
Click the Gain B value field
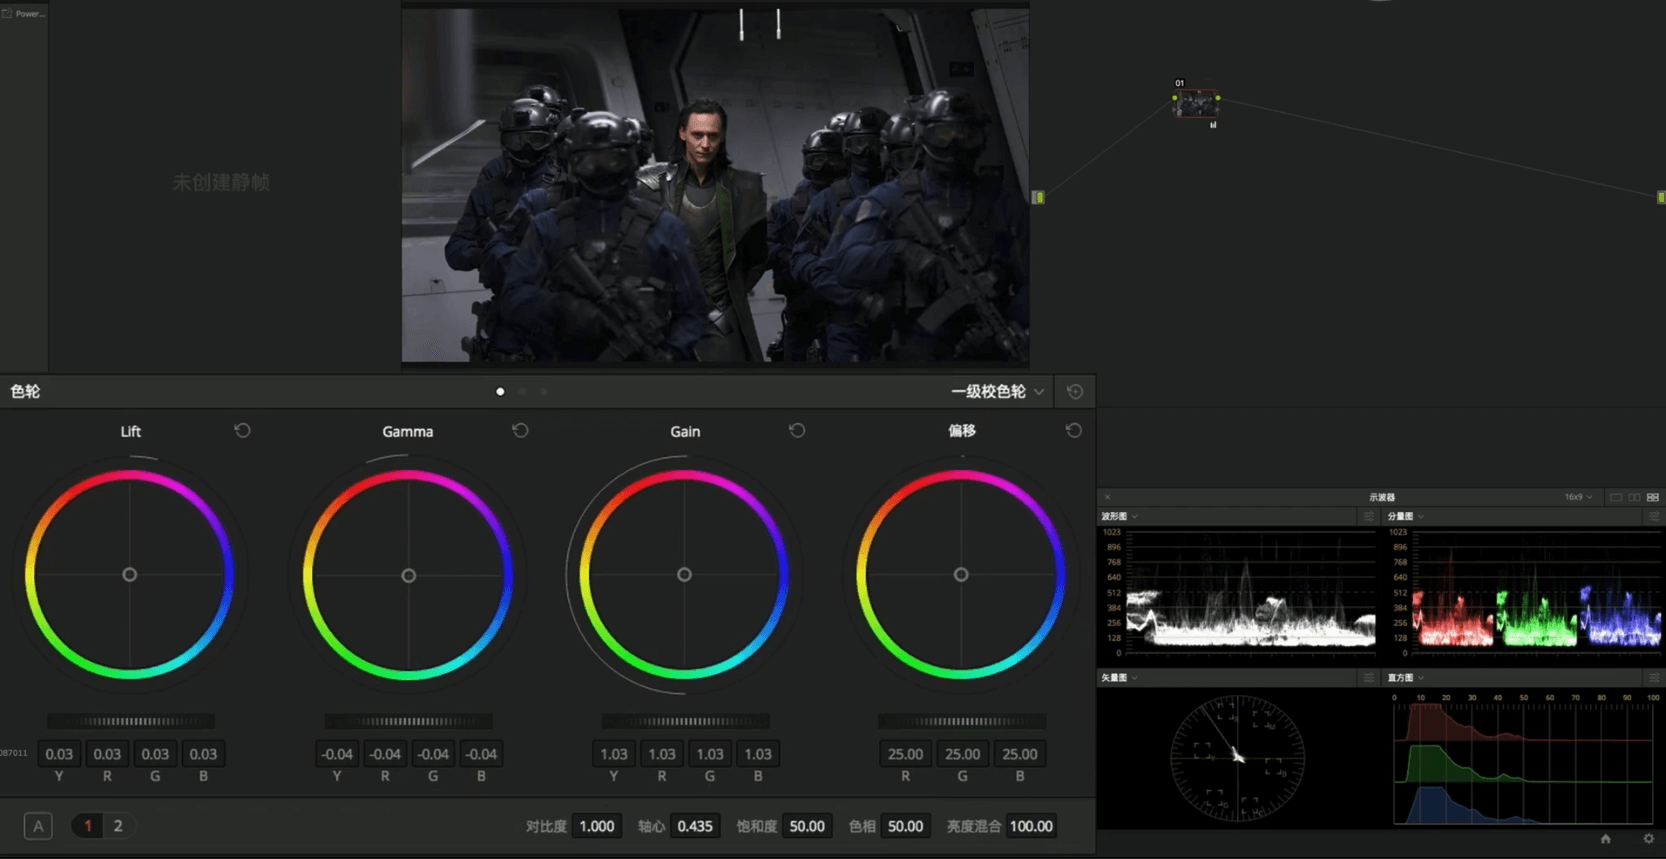pyautogui.click(x=758, y=754)
